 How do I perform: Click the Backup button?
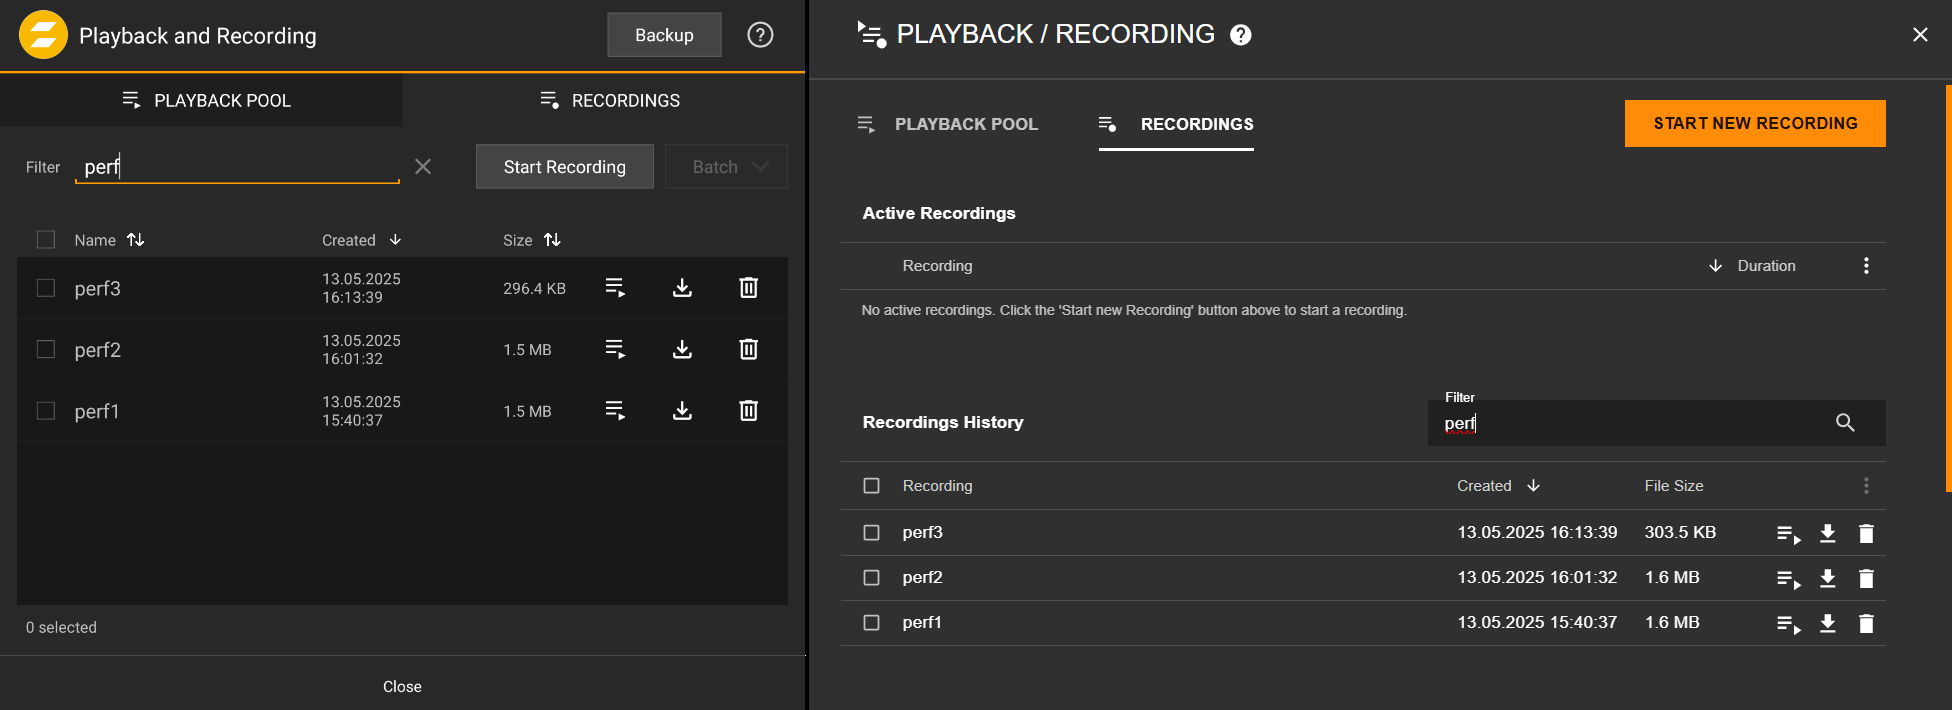coord(664,35)
